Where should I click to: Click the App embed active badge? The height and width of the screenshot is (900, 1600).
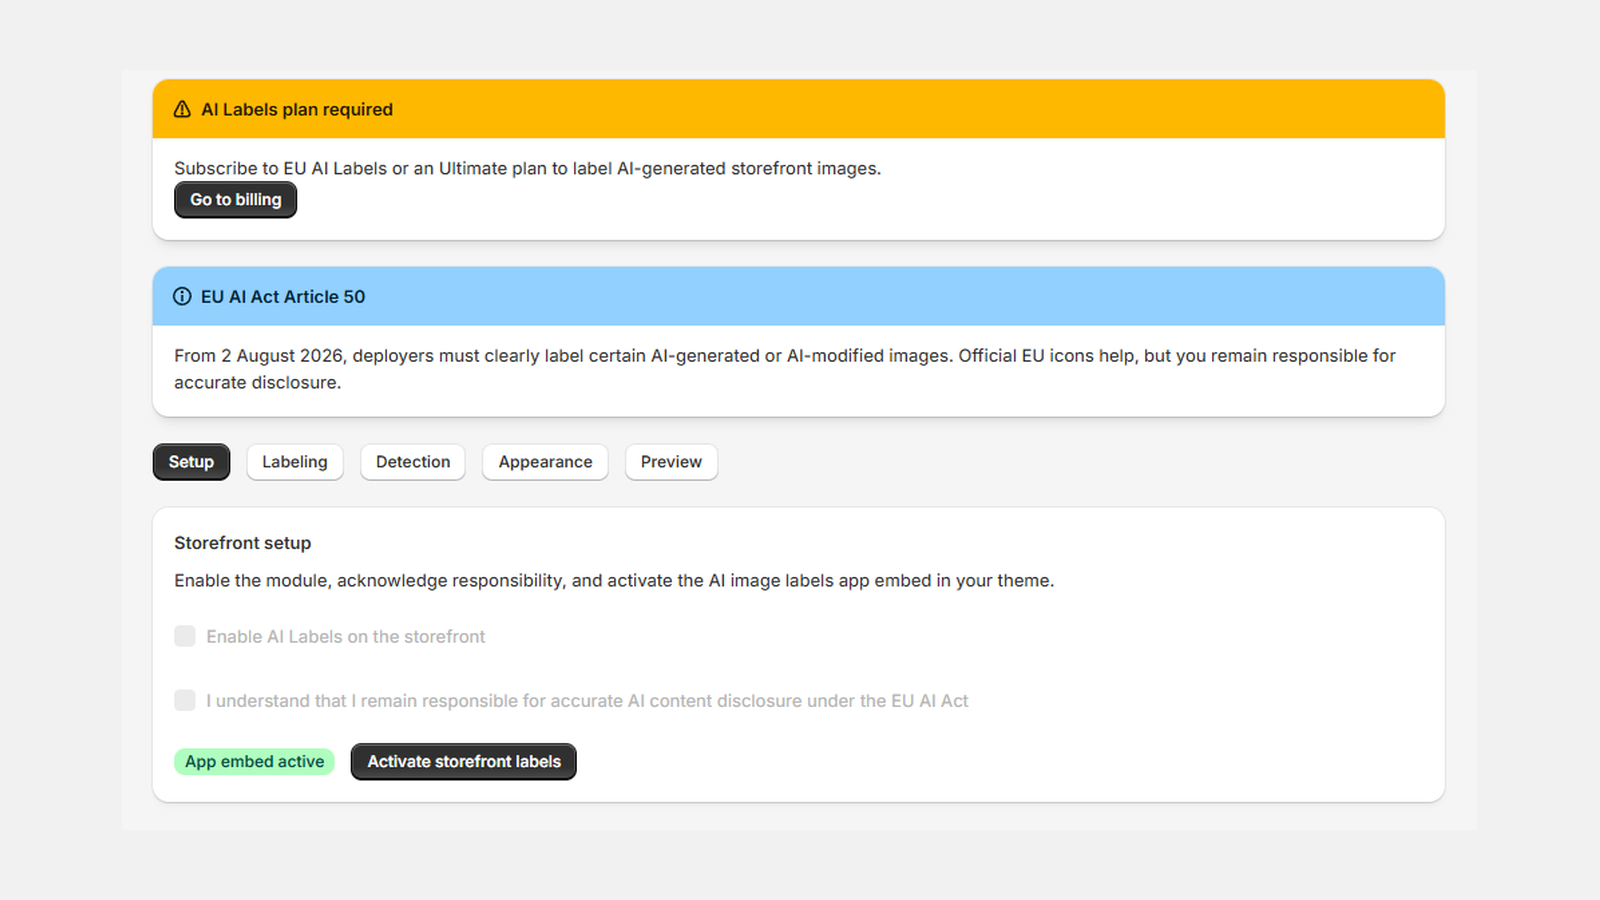[x=254, y=762]
